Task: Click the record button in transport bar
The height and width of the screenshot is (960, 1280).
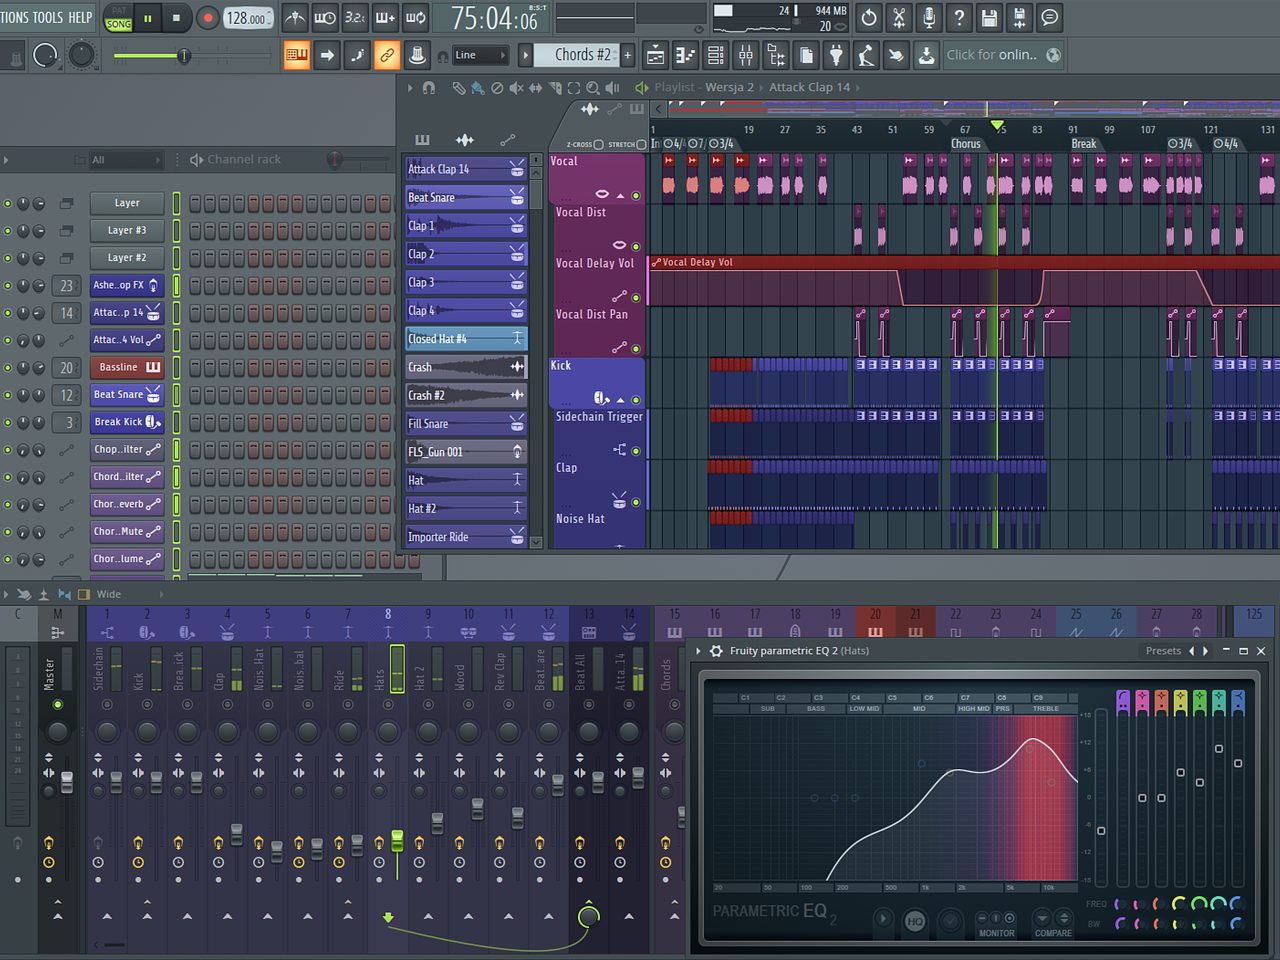Action: (207, 18)
